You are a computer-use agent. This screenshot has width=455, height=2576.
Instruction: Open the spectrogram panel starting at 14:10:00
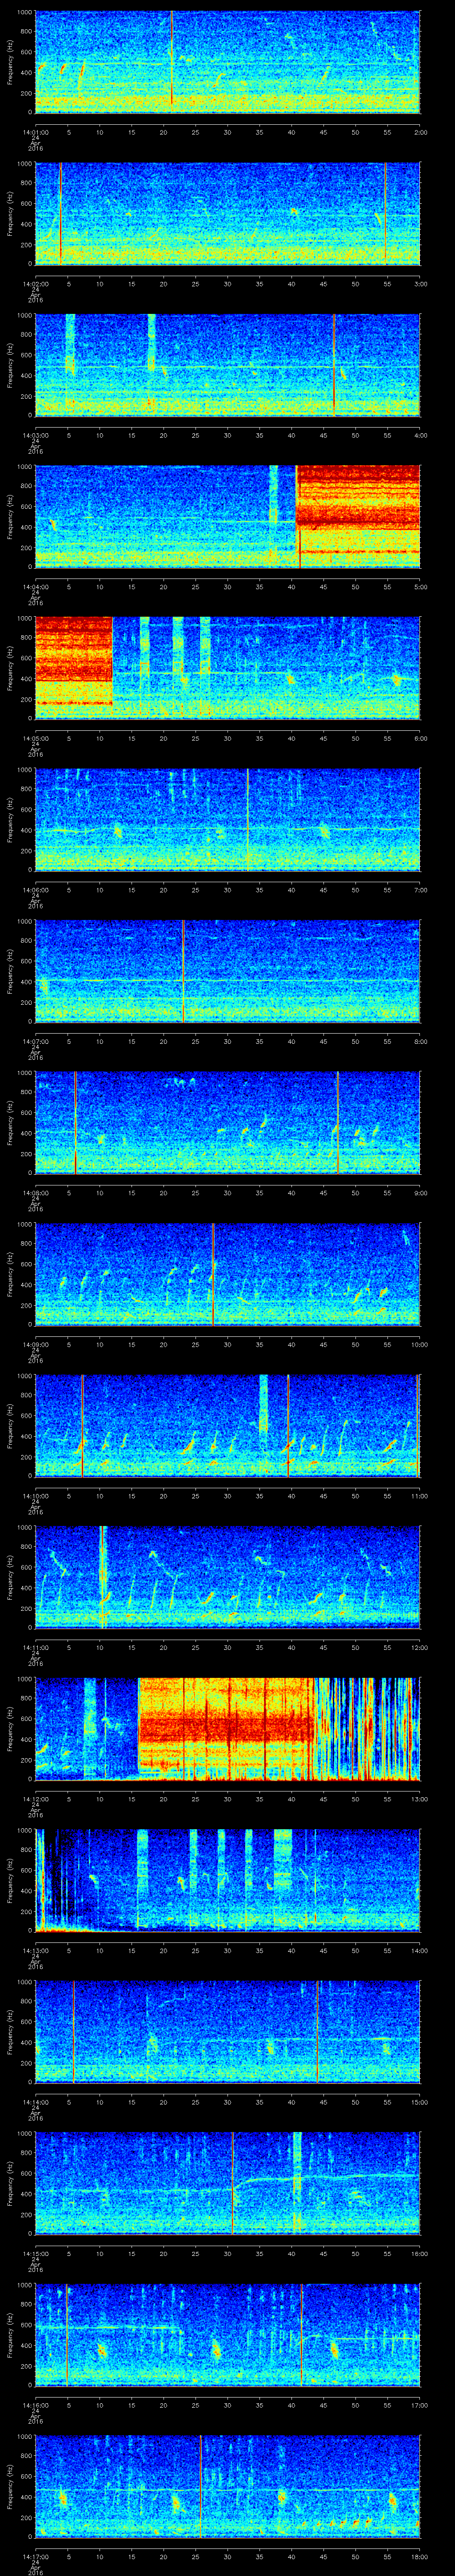pyautogui.click(x=228, y=1426)
